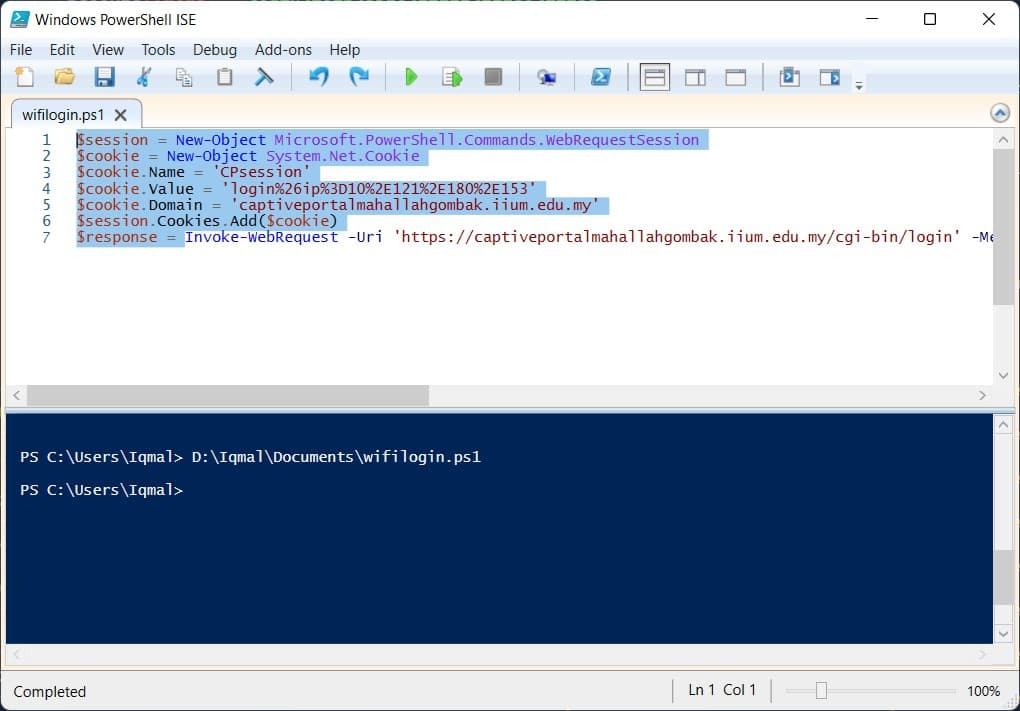Open the View menu
Screen dimensions: 1020x711
pos(108,49)
